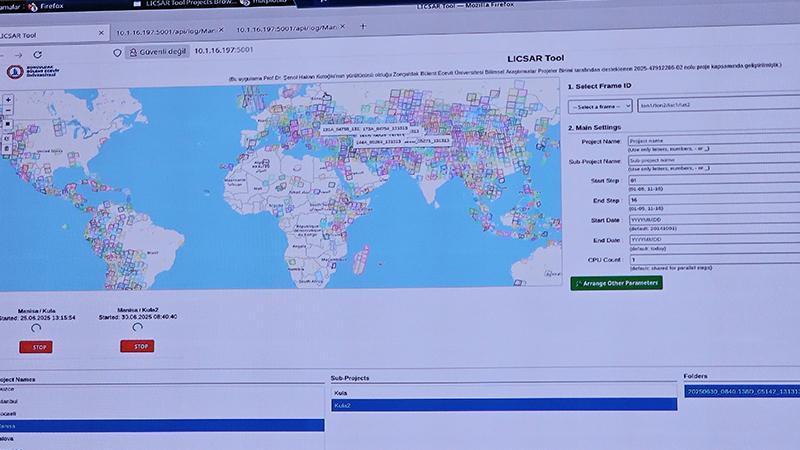Select the map rectangle draw tool

pyautogui.click(x=8, y=124)
